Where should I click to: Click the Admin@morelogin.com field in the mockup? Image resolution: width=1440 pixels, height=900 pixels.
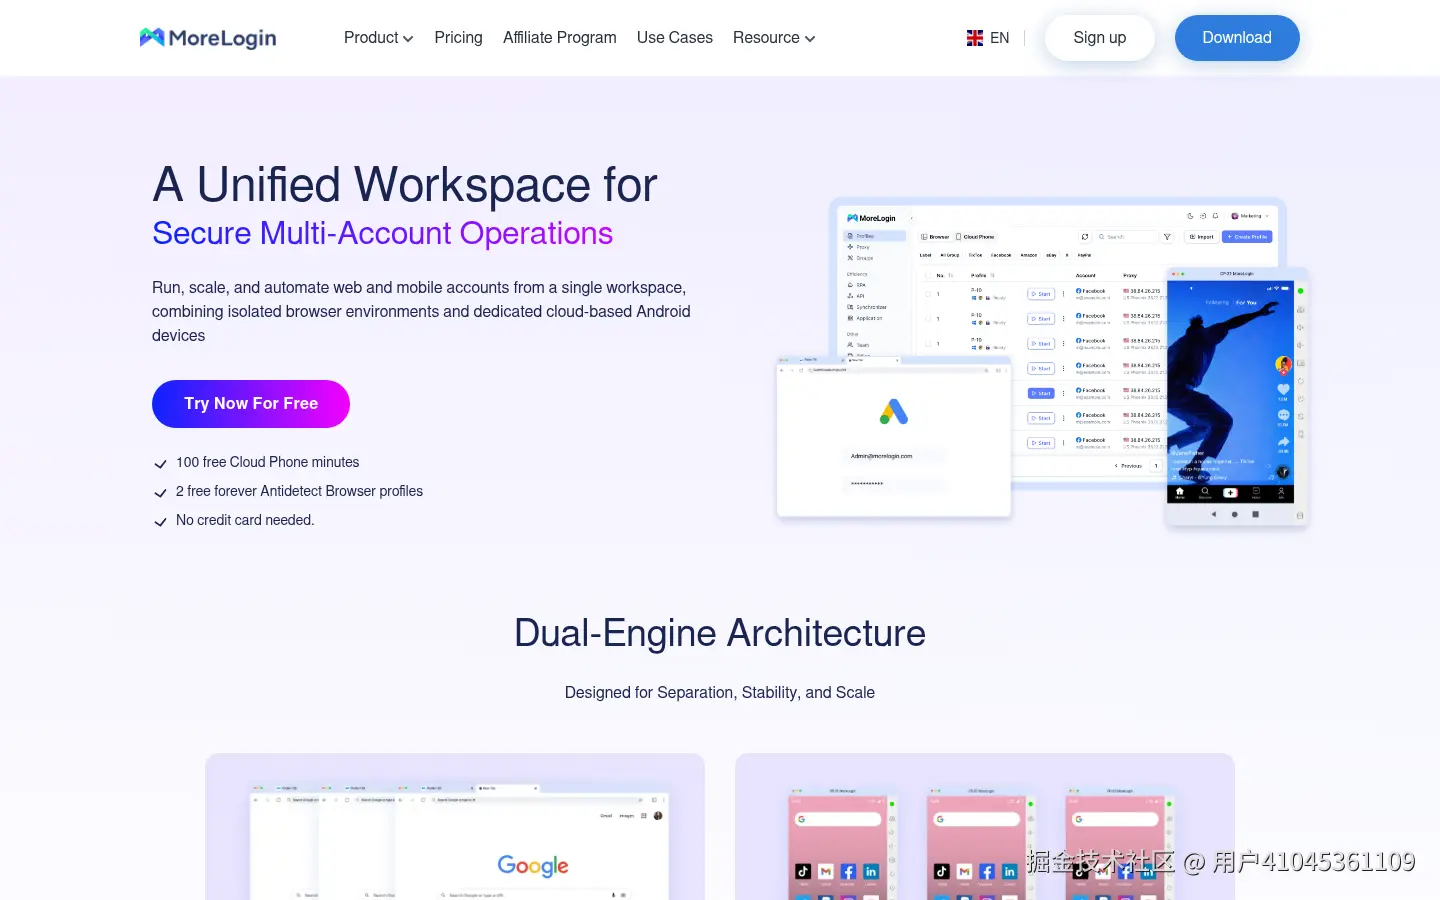(894, 456)
